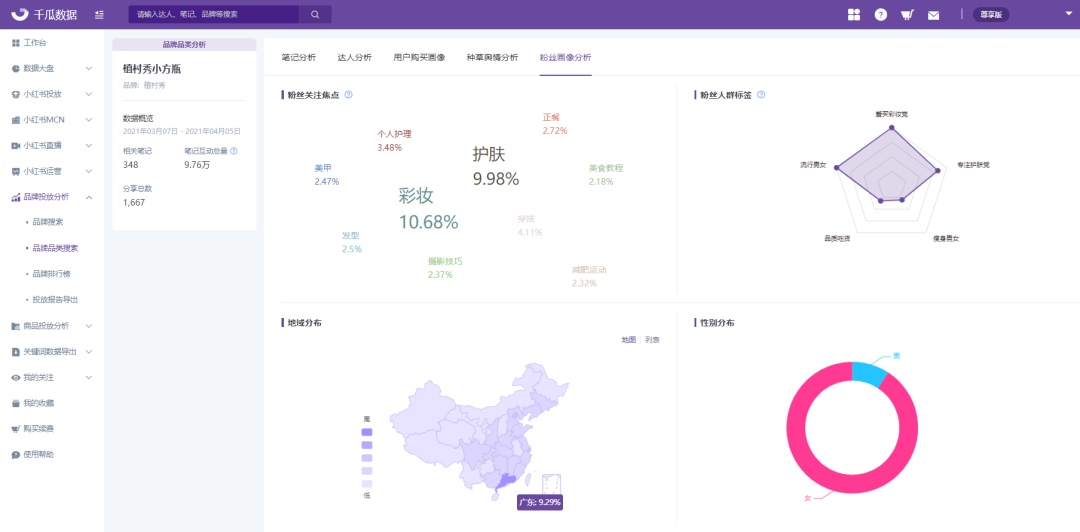Viewport: 1080px width, 532px height.
Task: Expand the 商品投放分析 chevron
Action: pyautogui.click(x=89, y=326)
